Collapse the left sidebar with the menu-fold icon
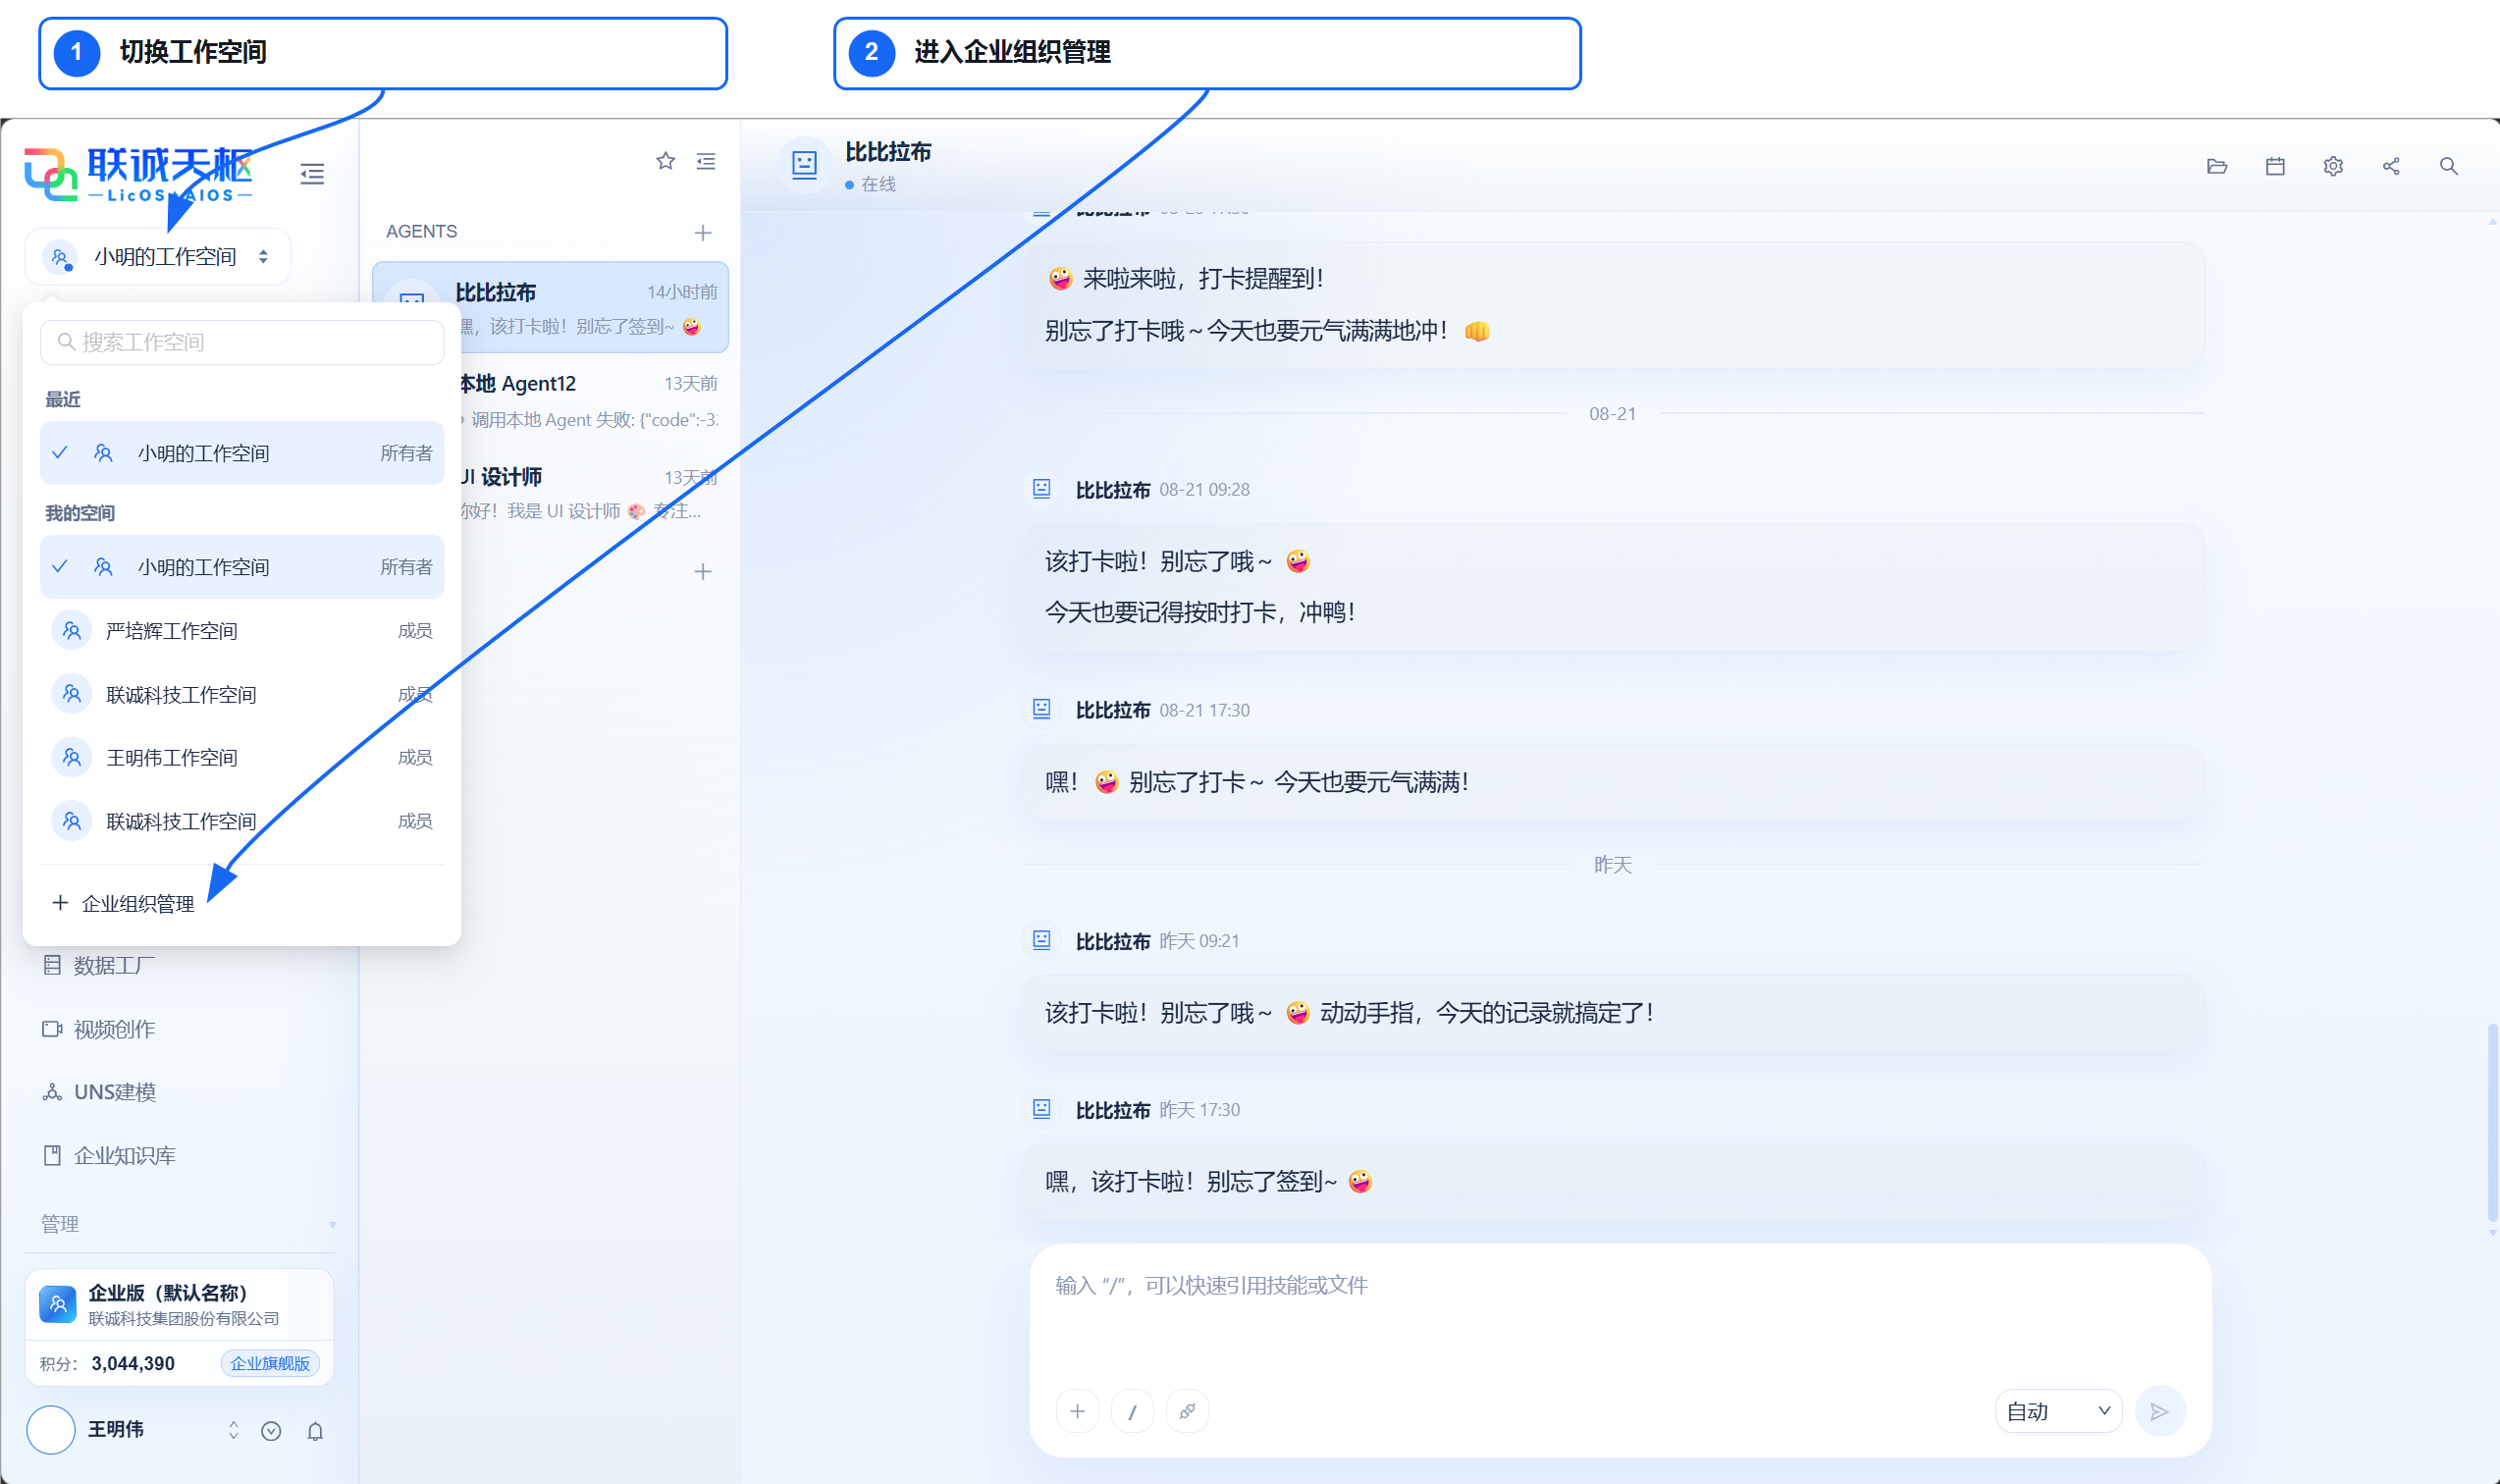 click(312, 174)
